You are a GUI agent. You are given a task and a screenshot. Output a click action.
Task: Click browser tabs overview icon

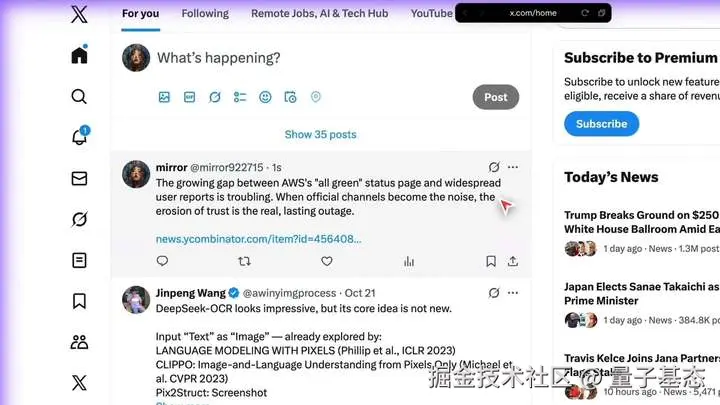coord(602,13)
